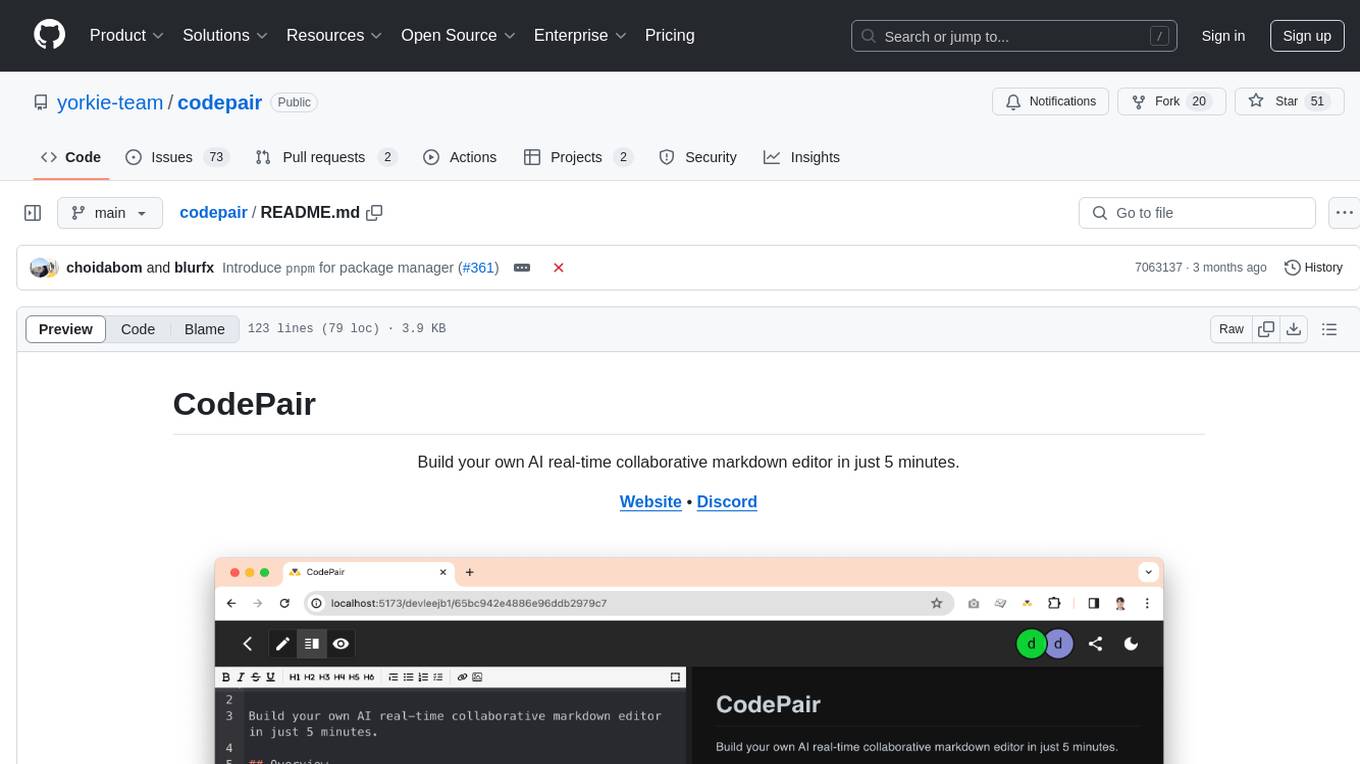The height and width of the screenshot is (764, 1360).
Task: Fork the repository
Action: tap(1171, 102)
